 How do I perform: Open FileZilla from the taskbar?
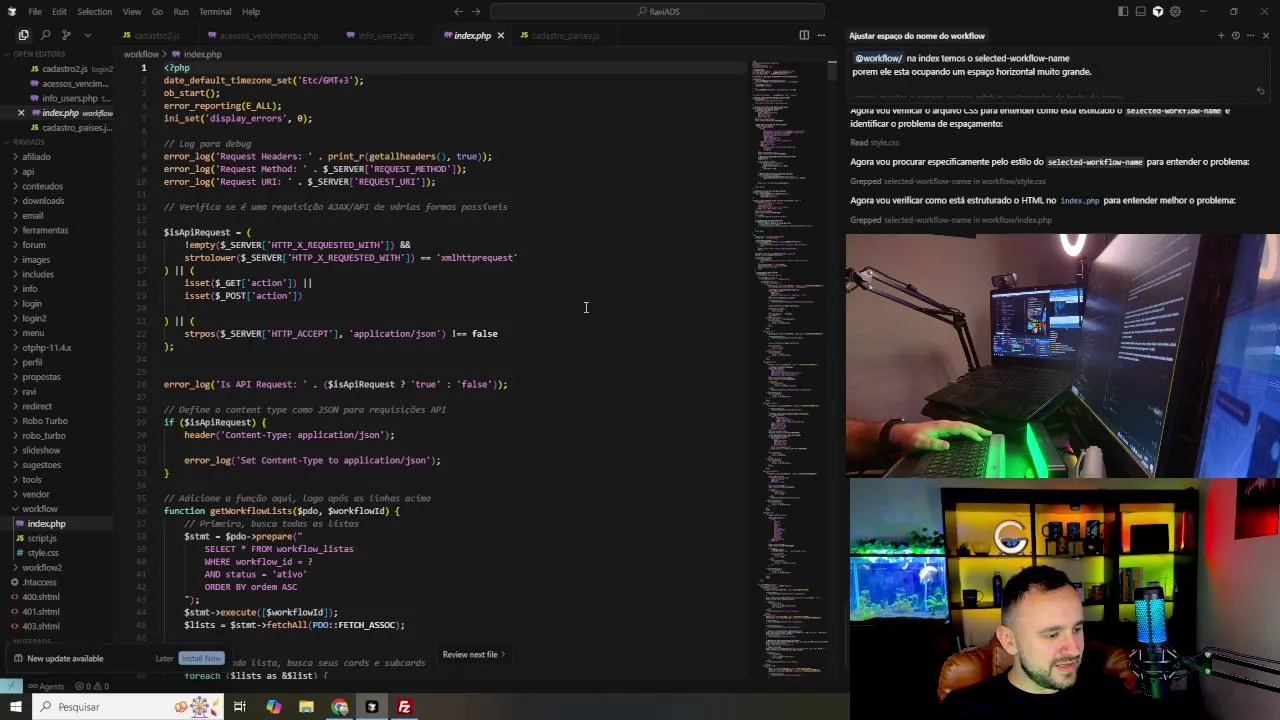pos(404,707)
